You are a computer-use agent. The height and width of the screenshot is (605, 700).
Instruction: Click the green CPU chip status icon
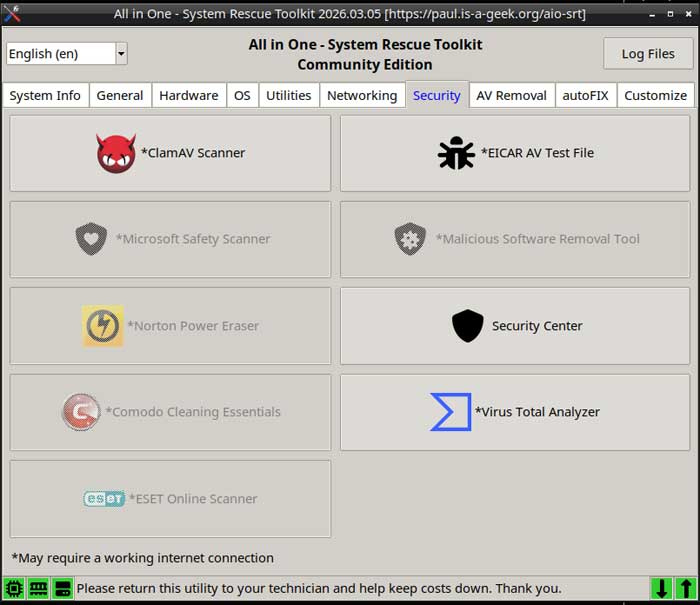14,588
